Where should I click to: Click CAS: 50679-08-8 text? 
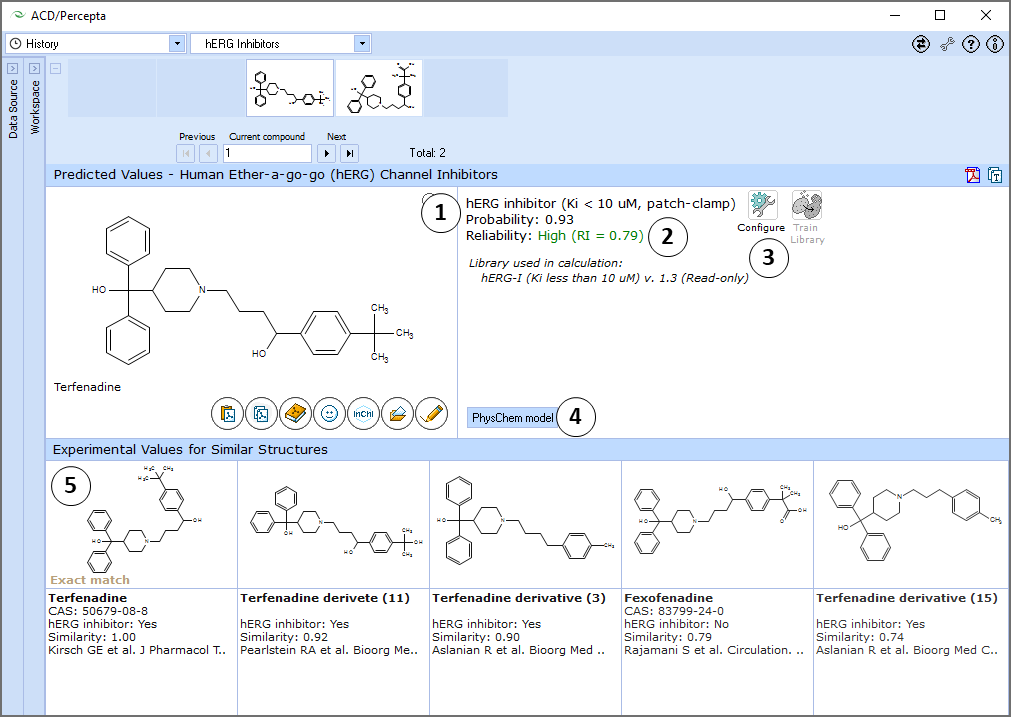[98, 611]
